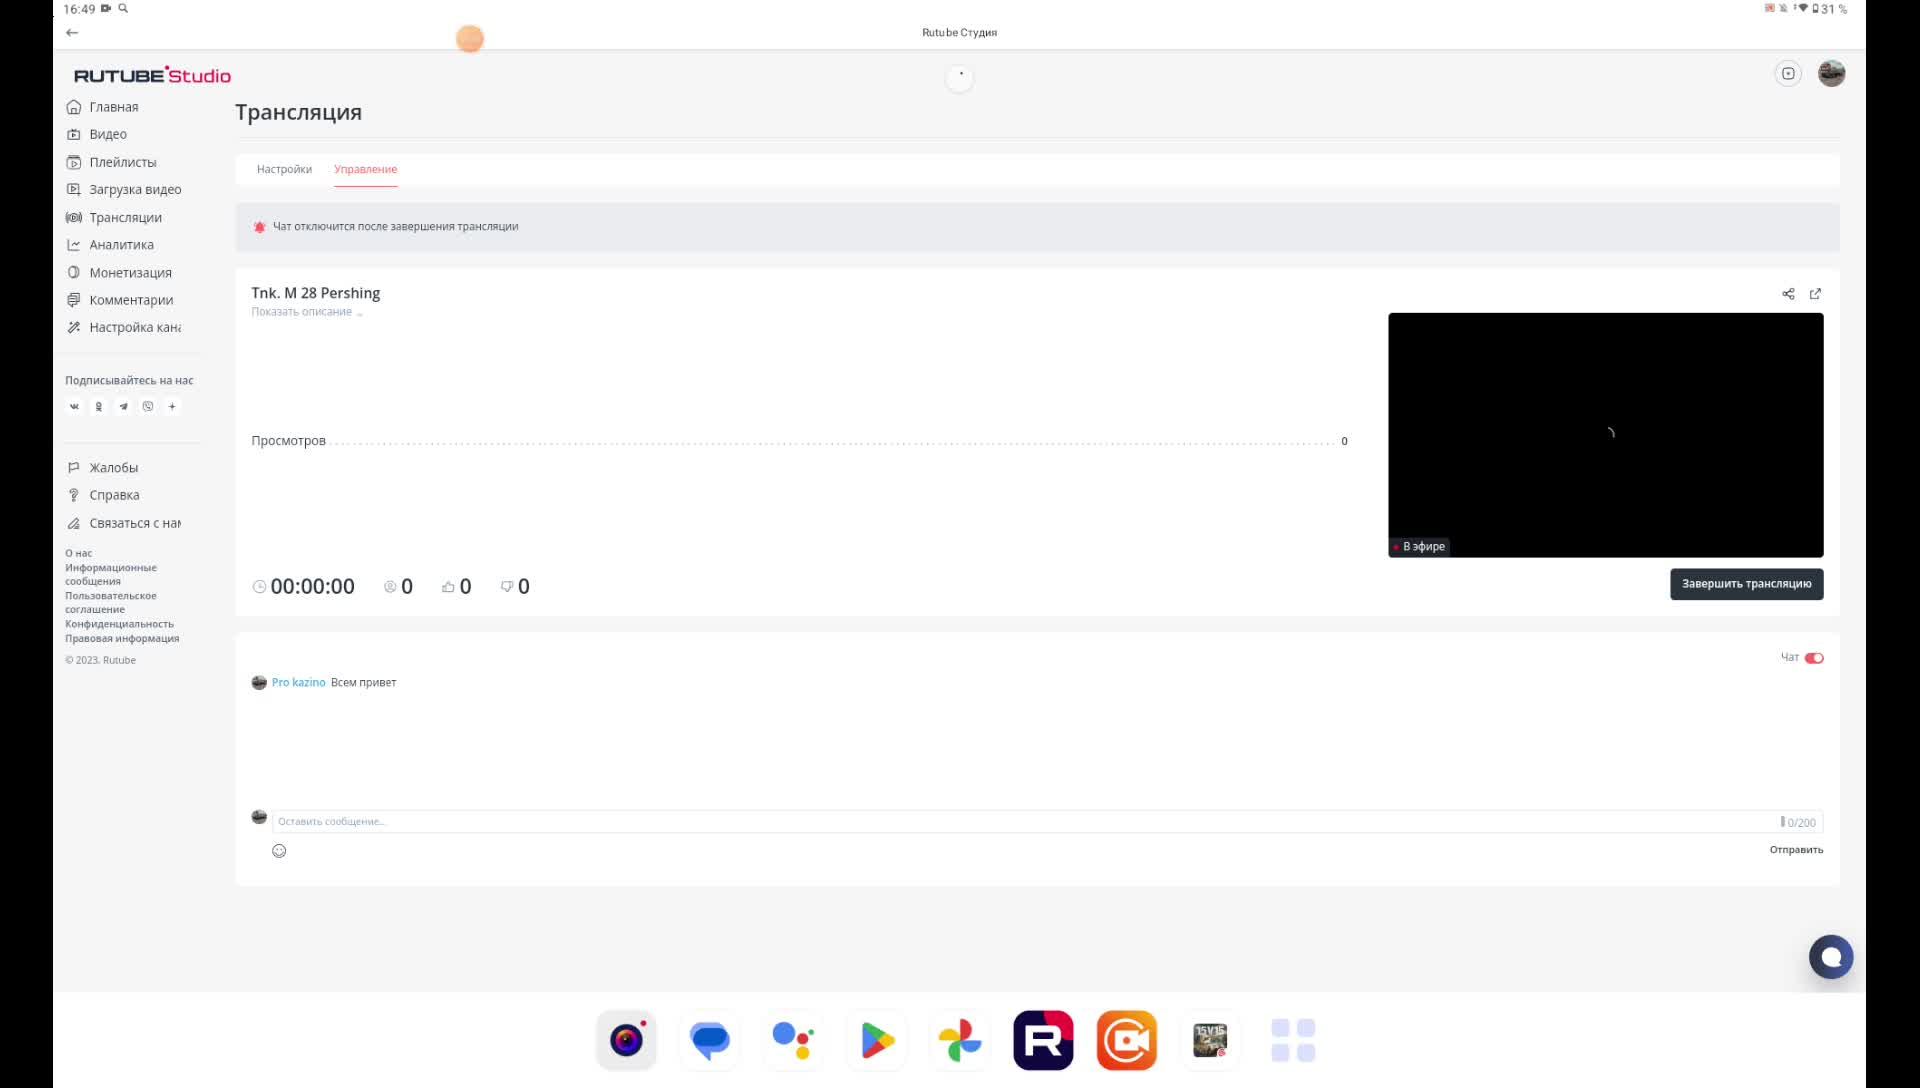Select the Управление tab
The height and width of the screenshot is (1088, 1920).
[365, 170]
